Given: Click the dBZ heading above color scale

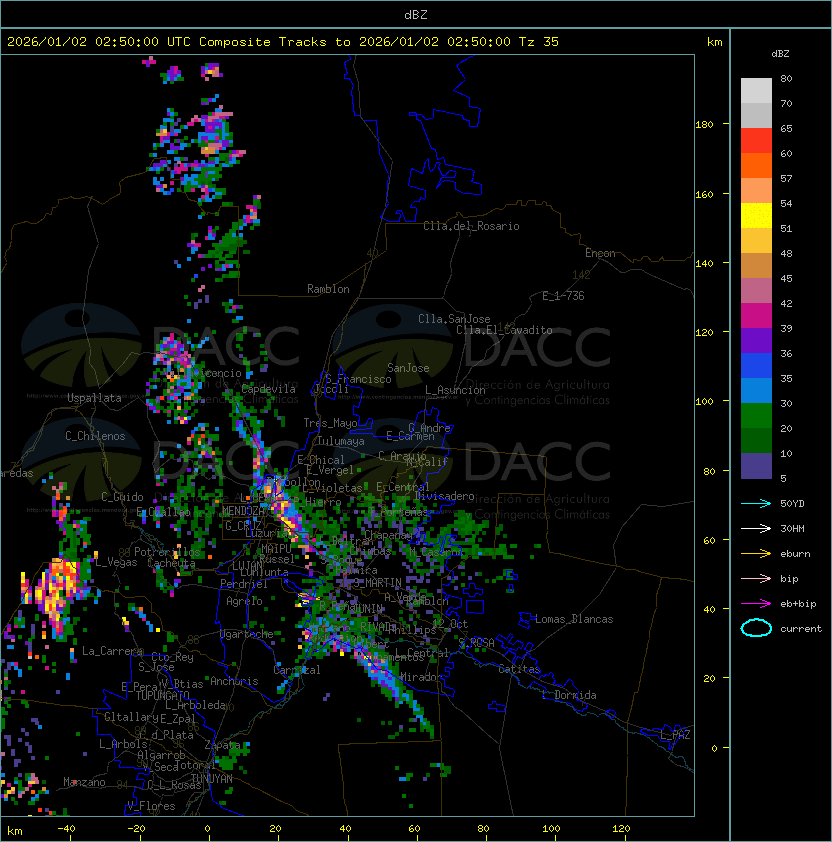Looking at the screenshot, I should (780, 54).
